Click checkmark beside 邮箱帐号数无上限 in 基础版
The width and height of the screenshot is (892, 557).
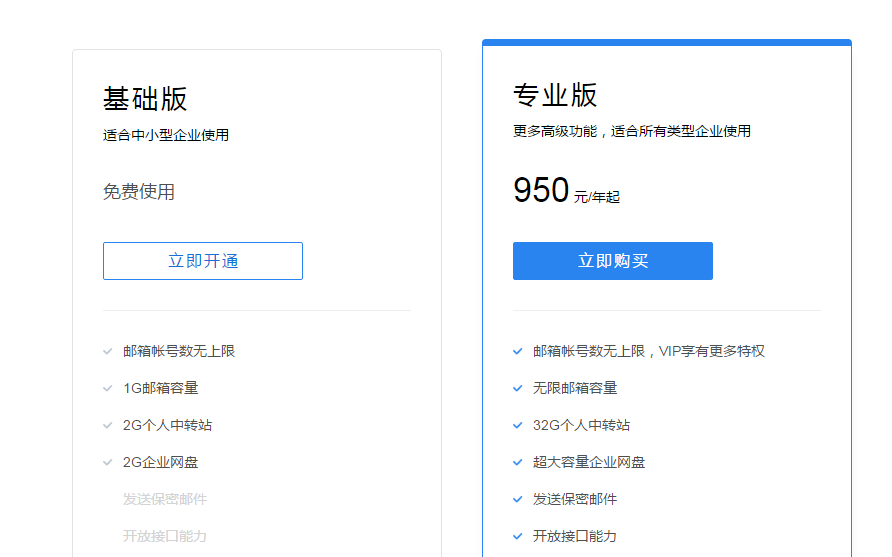point(108,352)
